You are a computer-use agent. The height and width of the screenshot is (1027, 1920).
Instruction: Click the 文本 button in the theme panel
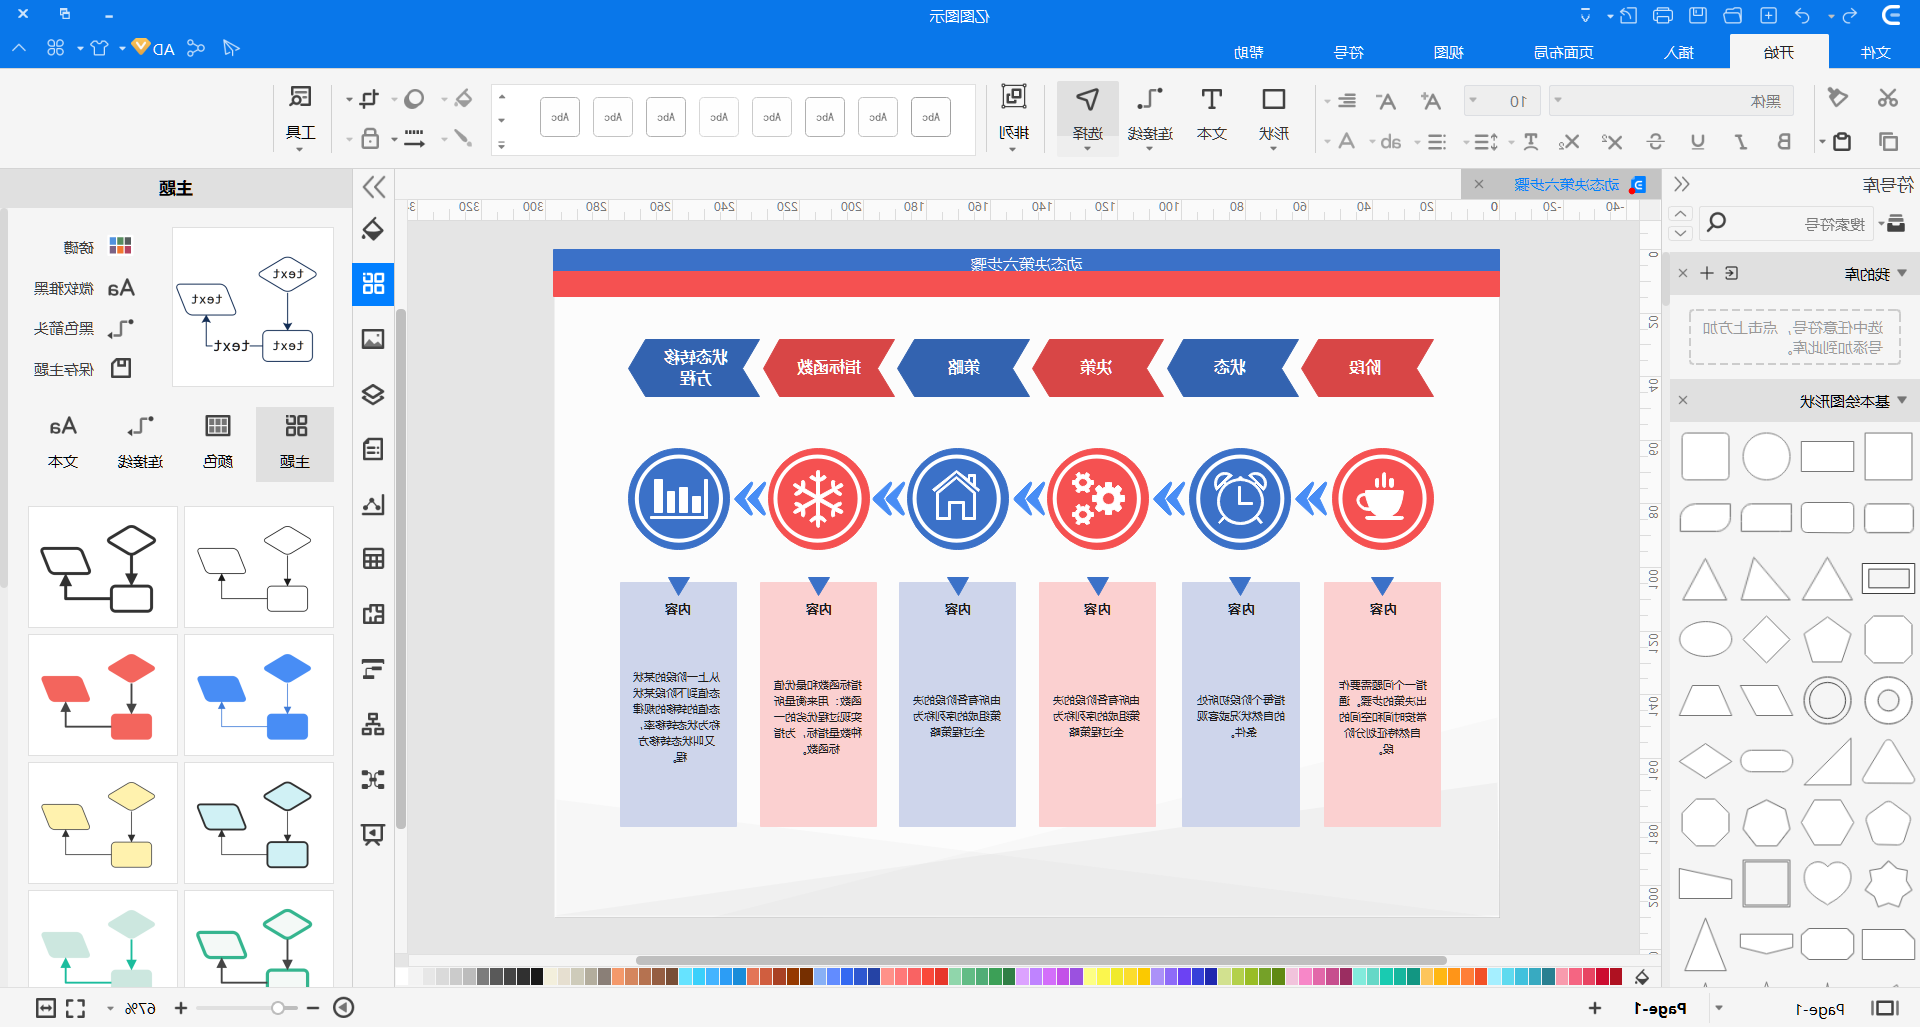tap(63, 442)
